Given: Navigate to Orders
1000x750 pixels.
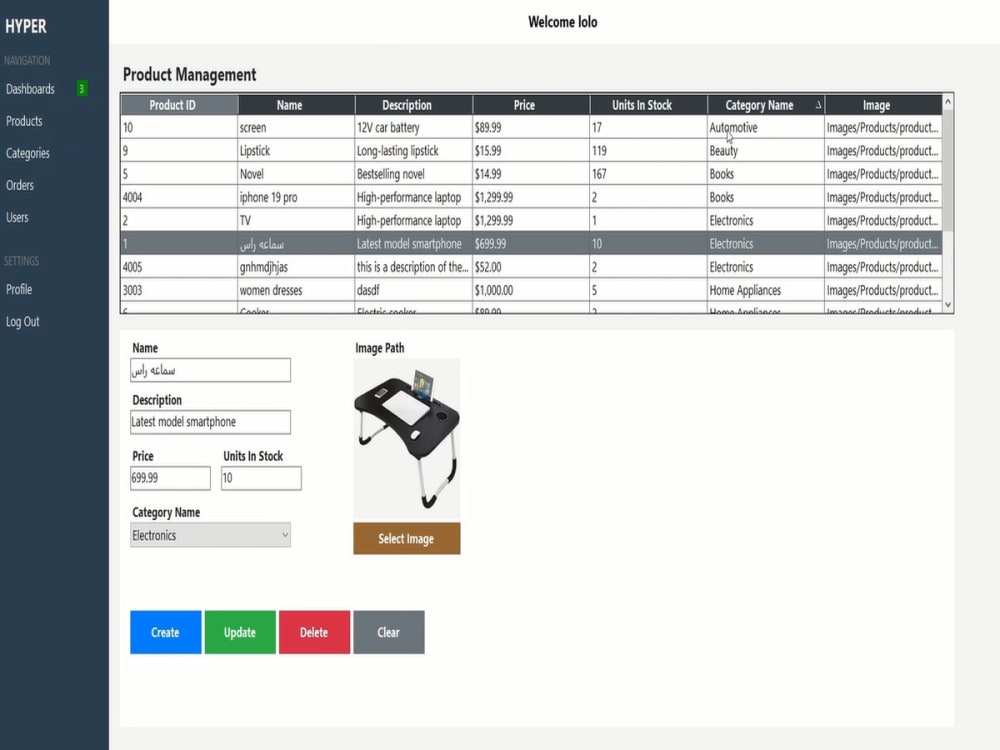Looking at the screenshot, I should click(x=20, y=185).
